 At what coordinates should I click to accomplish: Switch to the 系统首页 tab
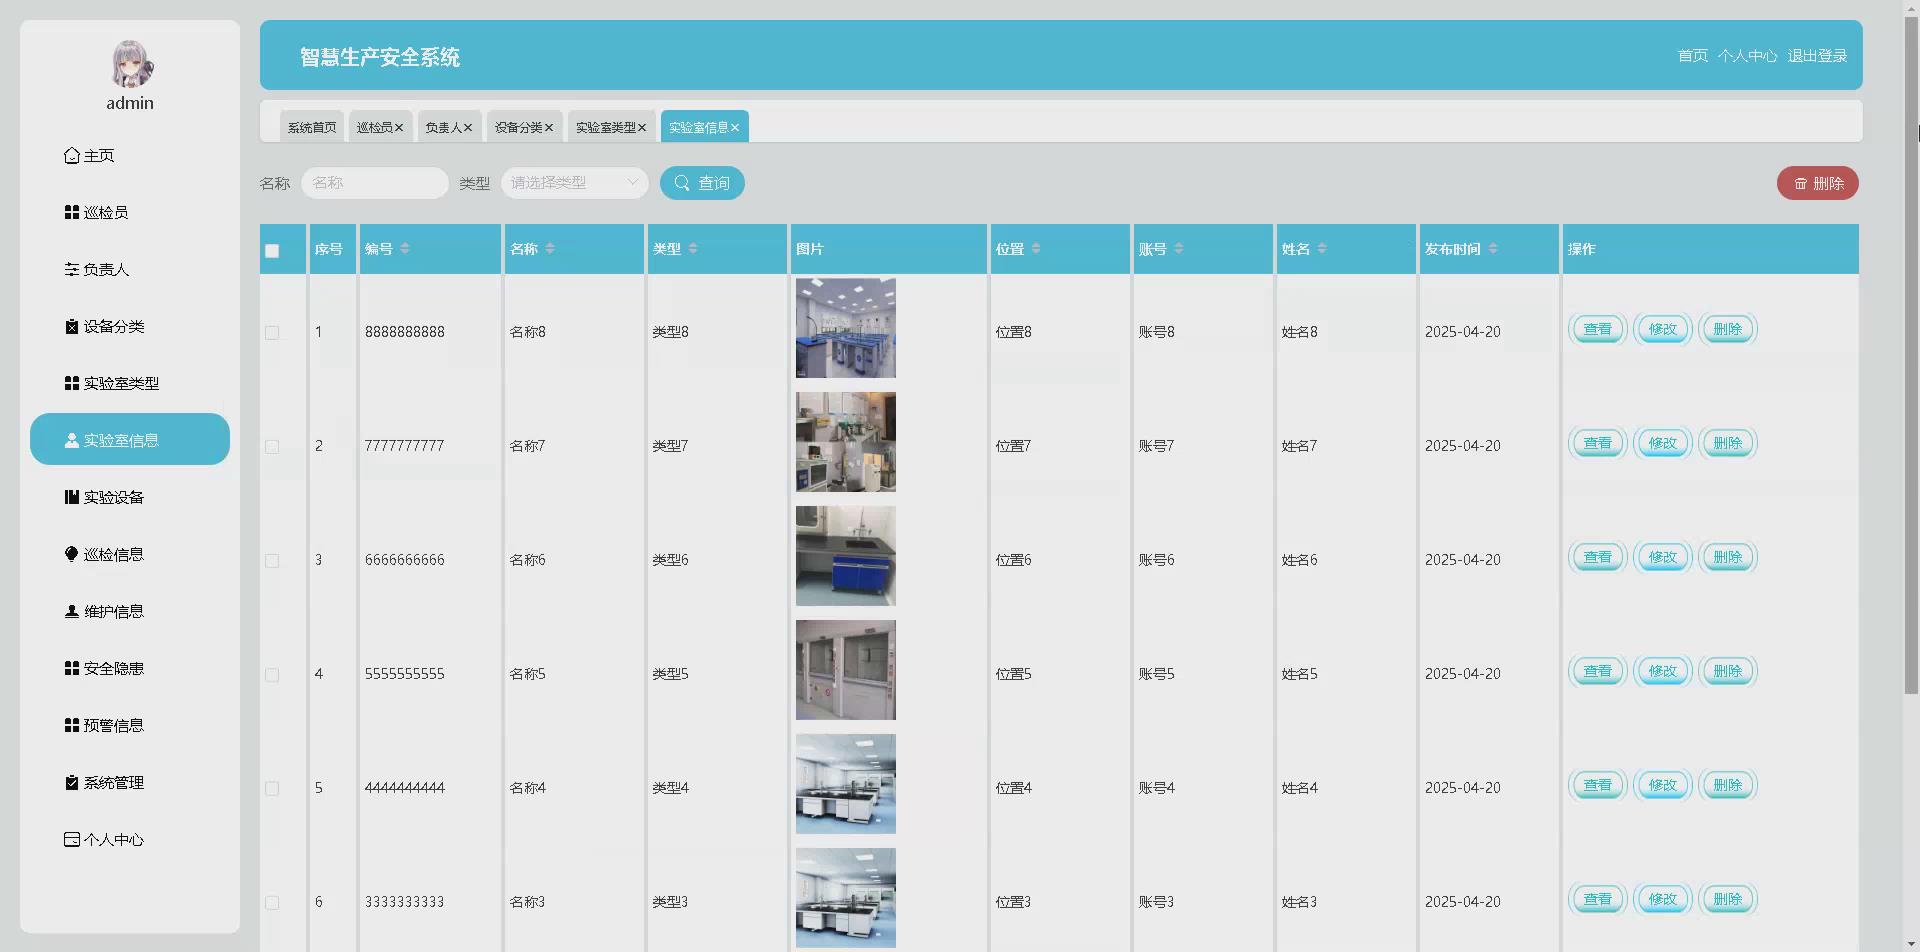[312, 127]
